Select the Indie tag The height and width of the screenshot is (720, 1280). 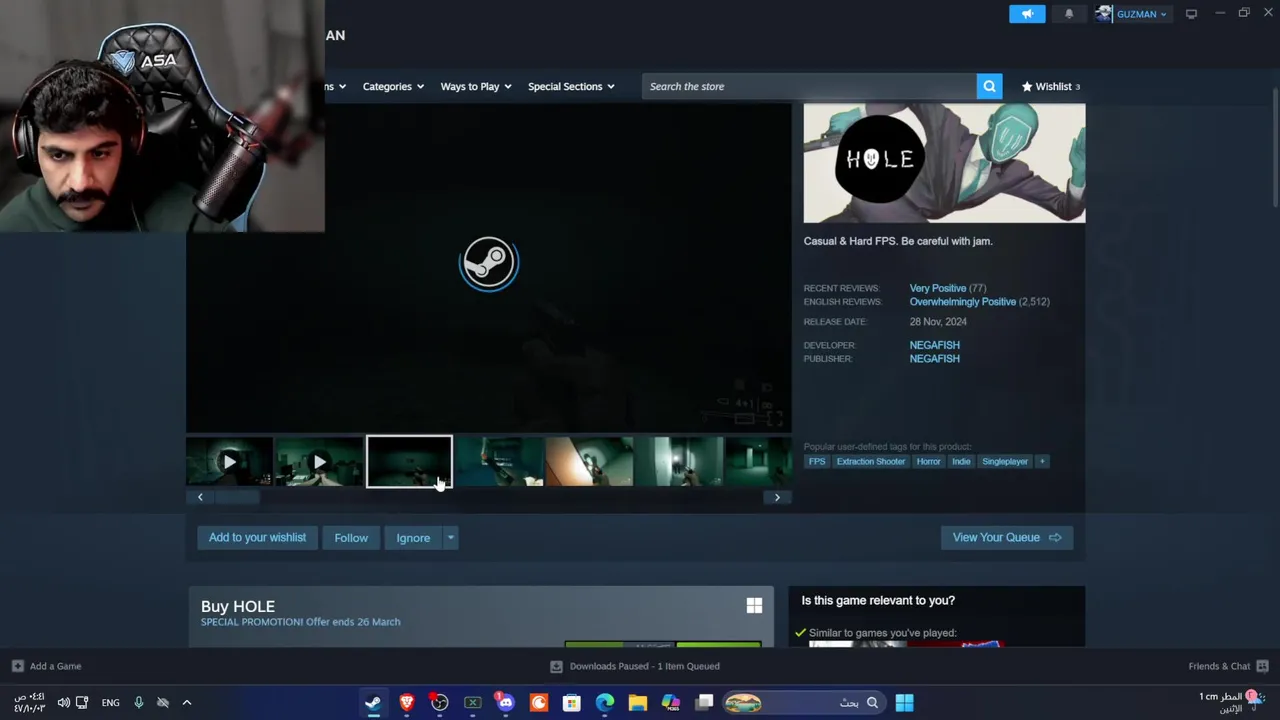[x=961, y=461]
